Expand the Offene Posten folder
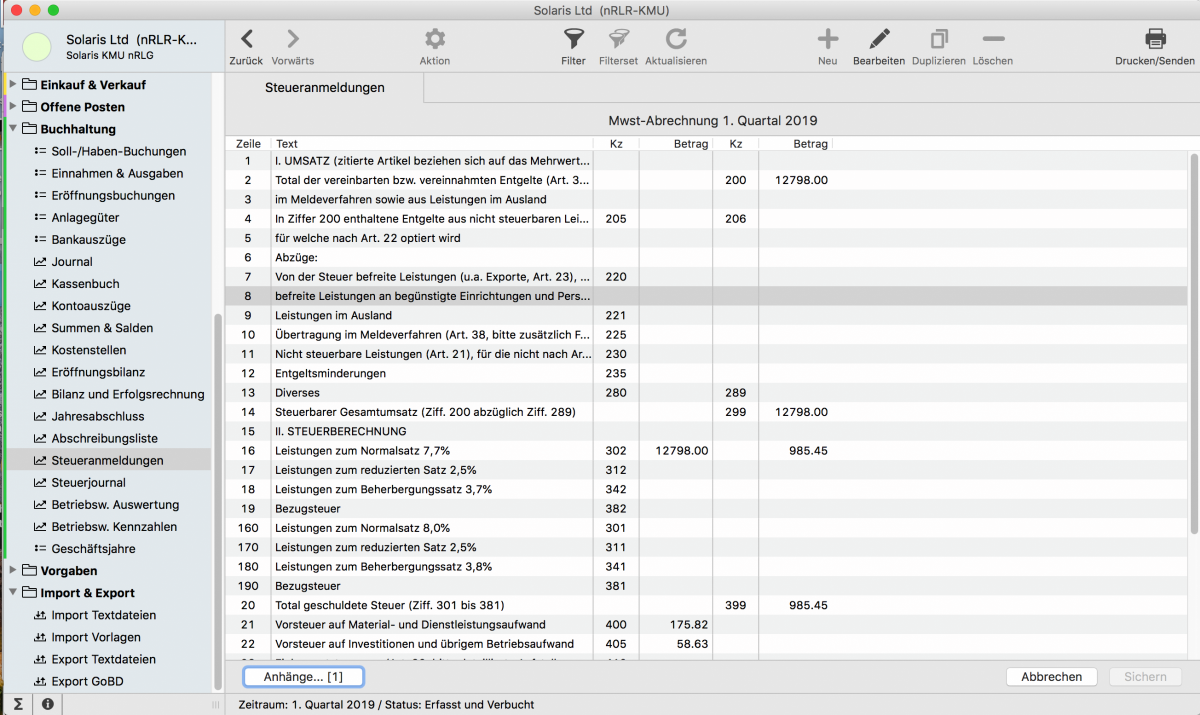The width and height of the screenshot is (1200, 715). point(14,107)
